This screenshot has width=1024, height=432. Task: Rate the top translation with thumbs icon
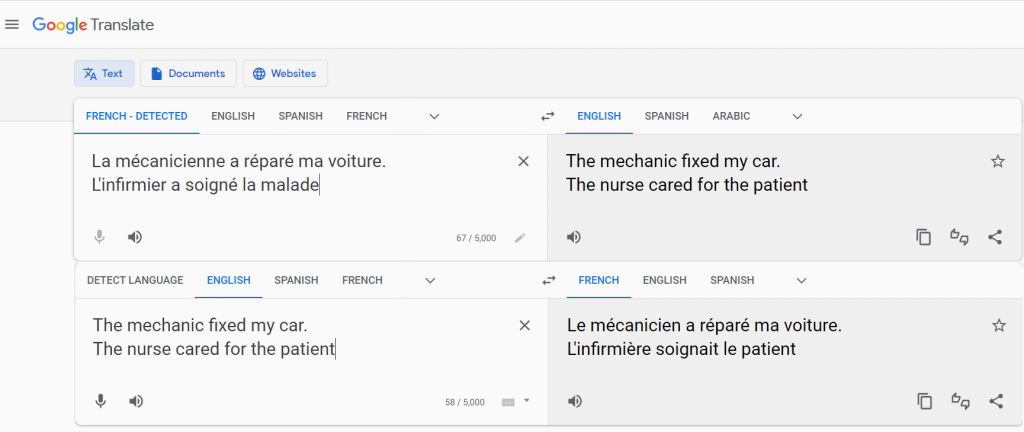click(x=960, y=237)
